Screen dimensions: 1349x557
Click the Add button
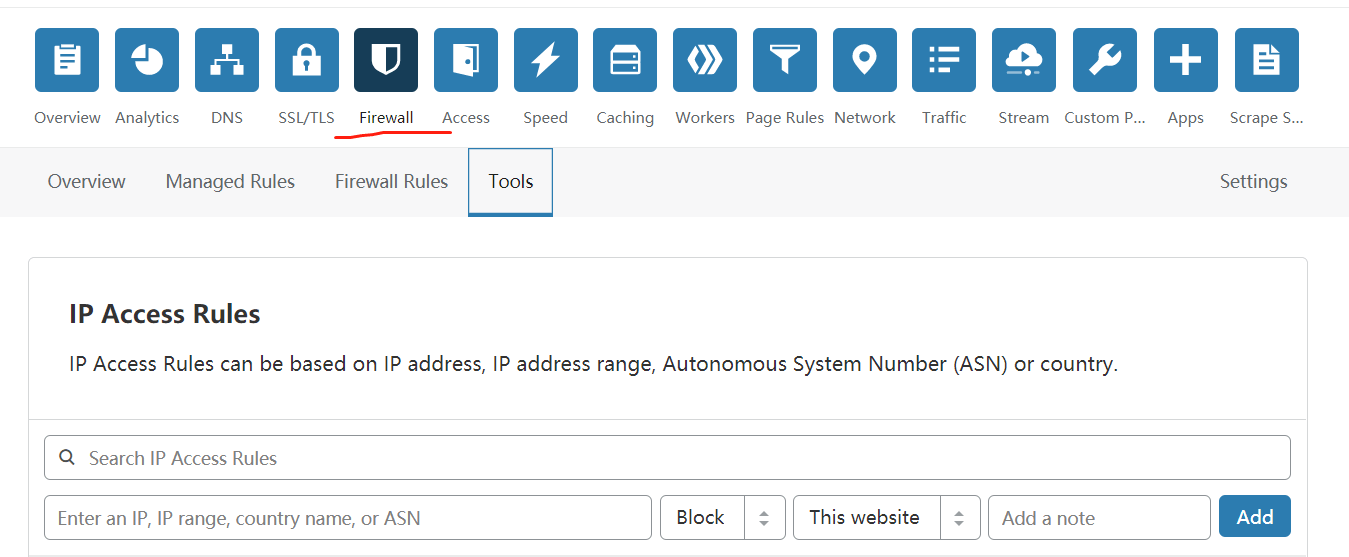pos(1255,517)
